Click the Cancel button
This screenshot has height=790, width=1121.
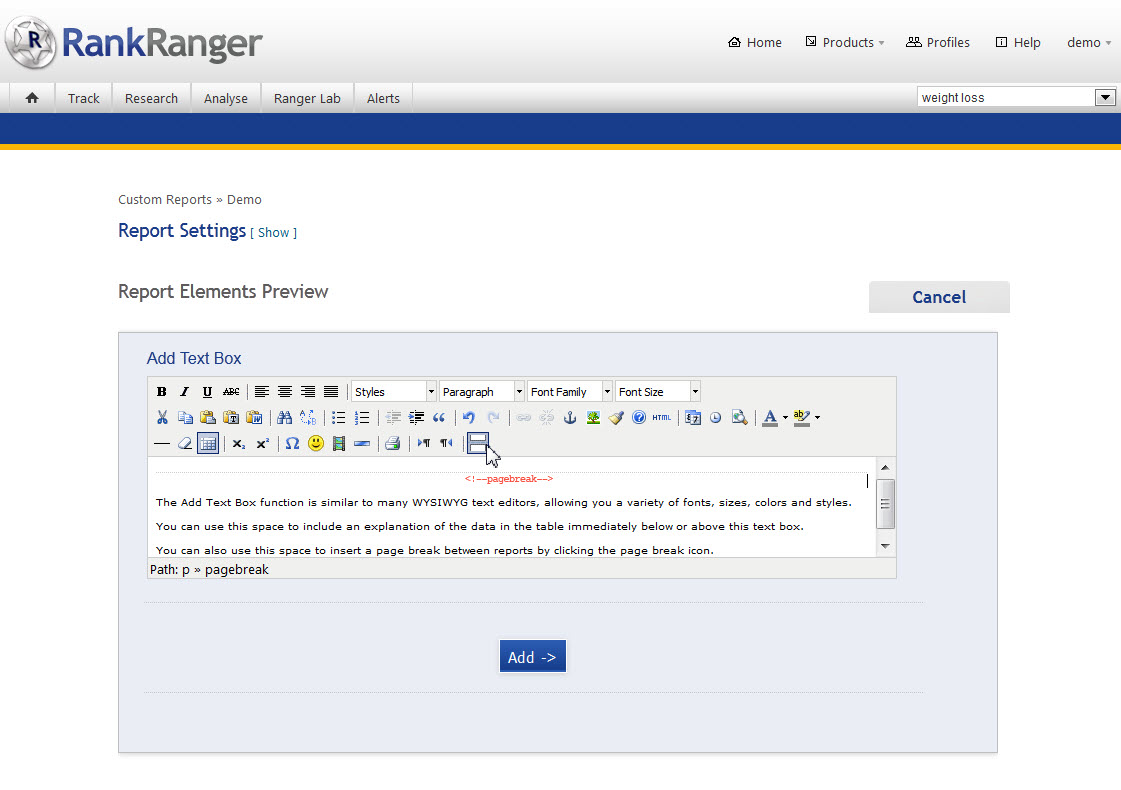click(938, 297)
